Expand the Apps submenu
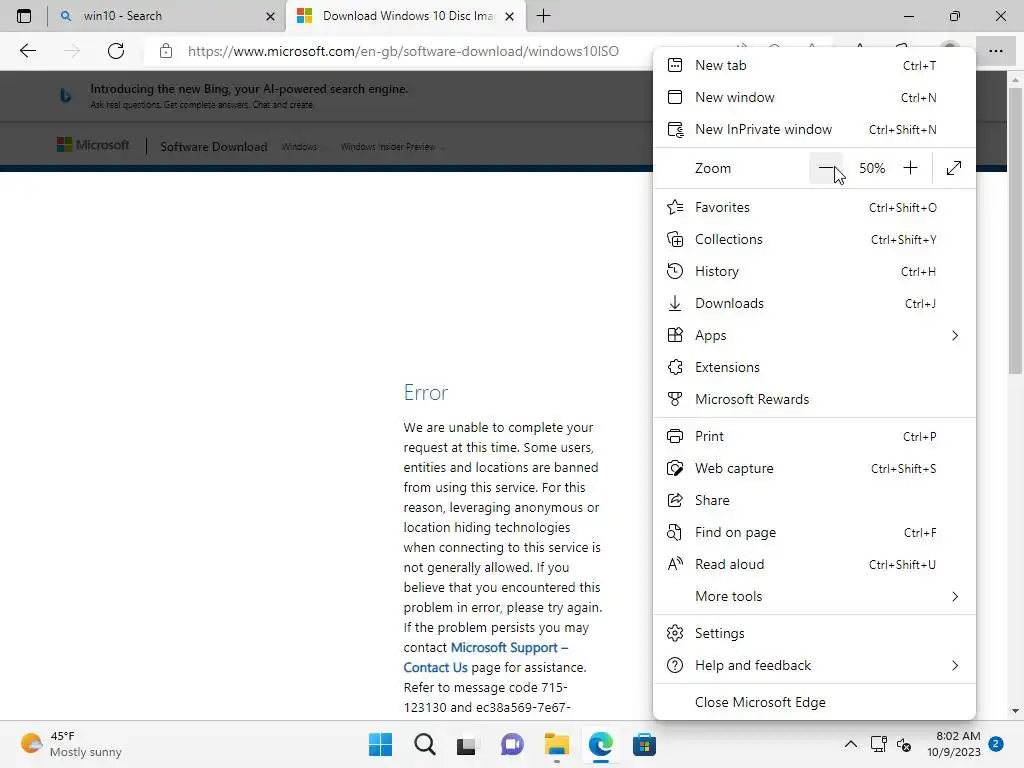Screen dimensions: 1024x768 click(814, 336)
